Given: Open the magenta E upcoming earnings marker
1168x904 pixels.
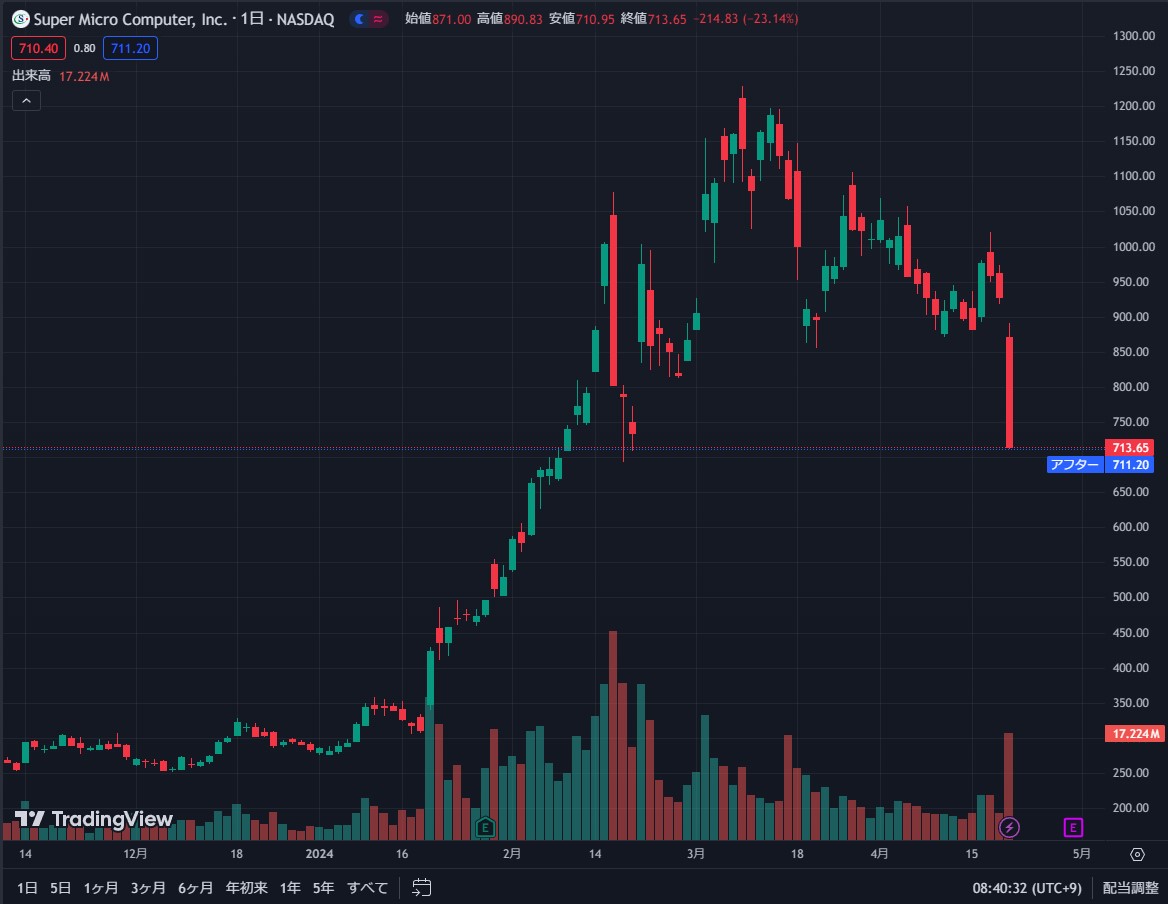Looking at the screenshot, I should click(x=1073, y=827).
